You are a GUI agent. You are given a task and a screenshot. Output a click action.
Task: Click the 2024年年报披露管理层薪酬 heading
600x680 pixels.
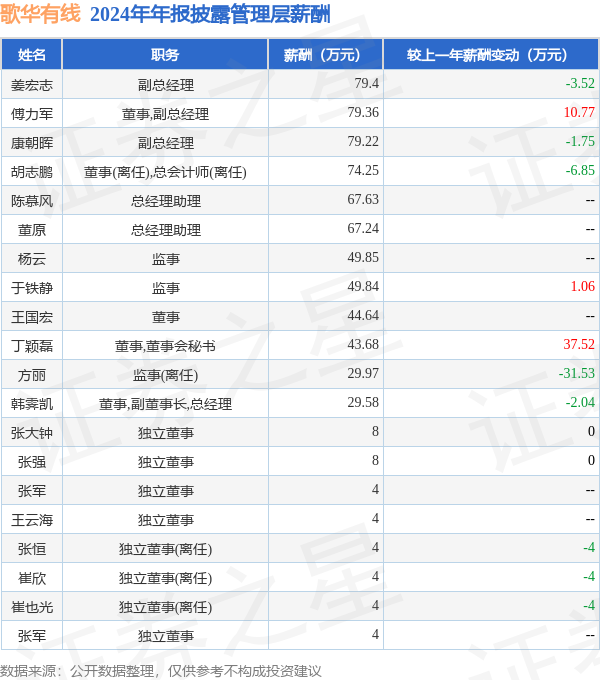210,14
